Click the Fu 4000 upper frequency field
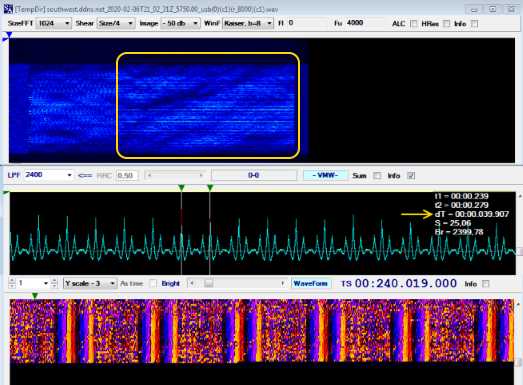 pyautogui.click(x=365, y=23)
